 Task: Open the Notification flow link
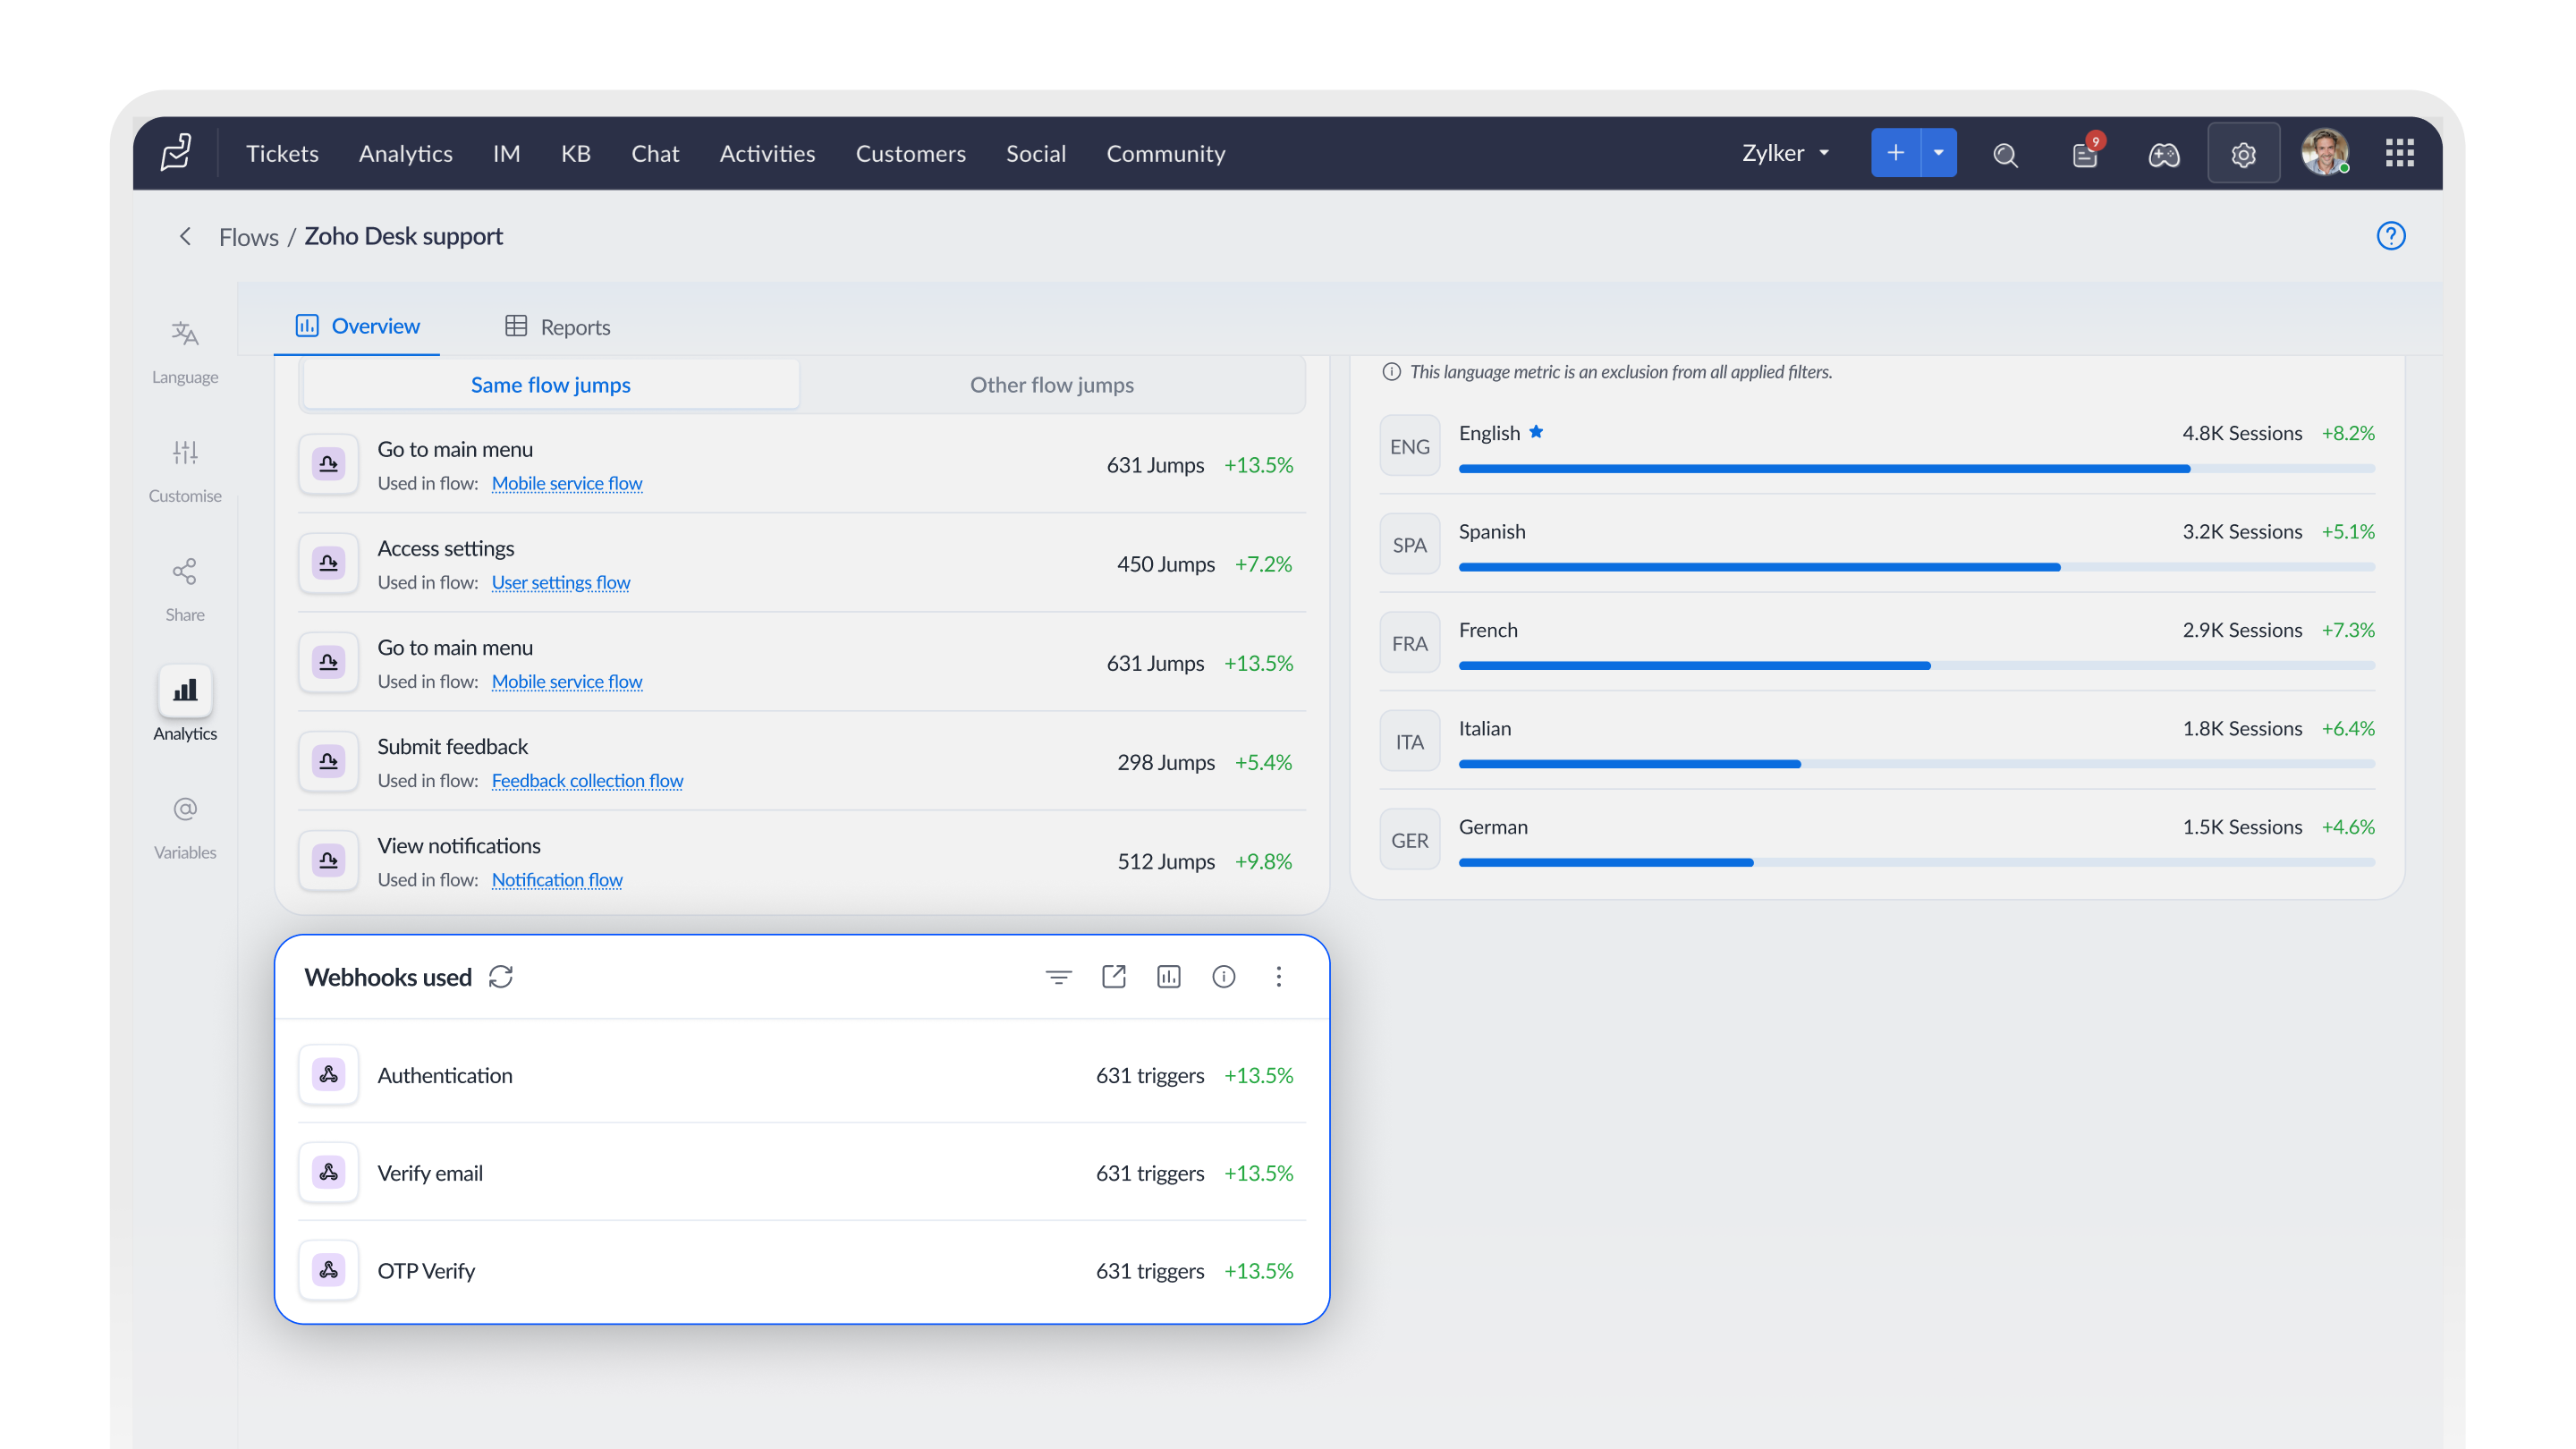557,880
